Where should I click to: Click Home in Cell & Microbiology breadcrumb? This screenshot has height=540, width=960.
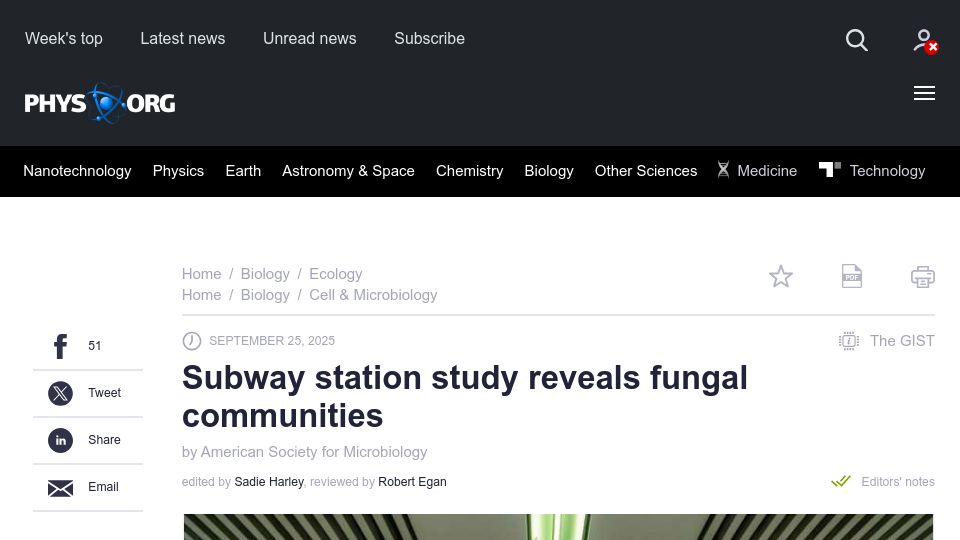click(x=201, y=295)
